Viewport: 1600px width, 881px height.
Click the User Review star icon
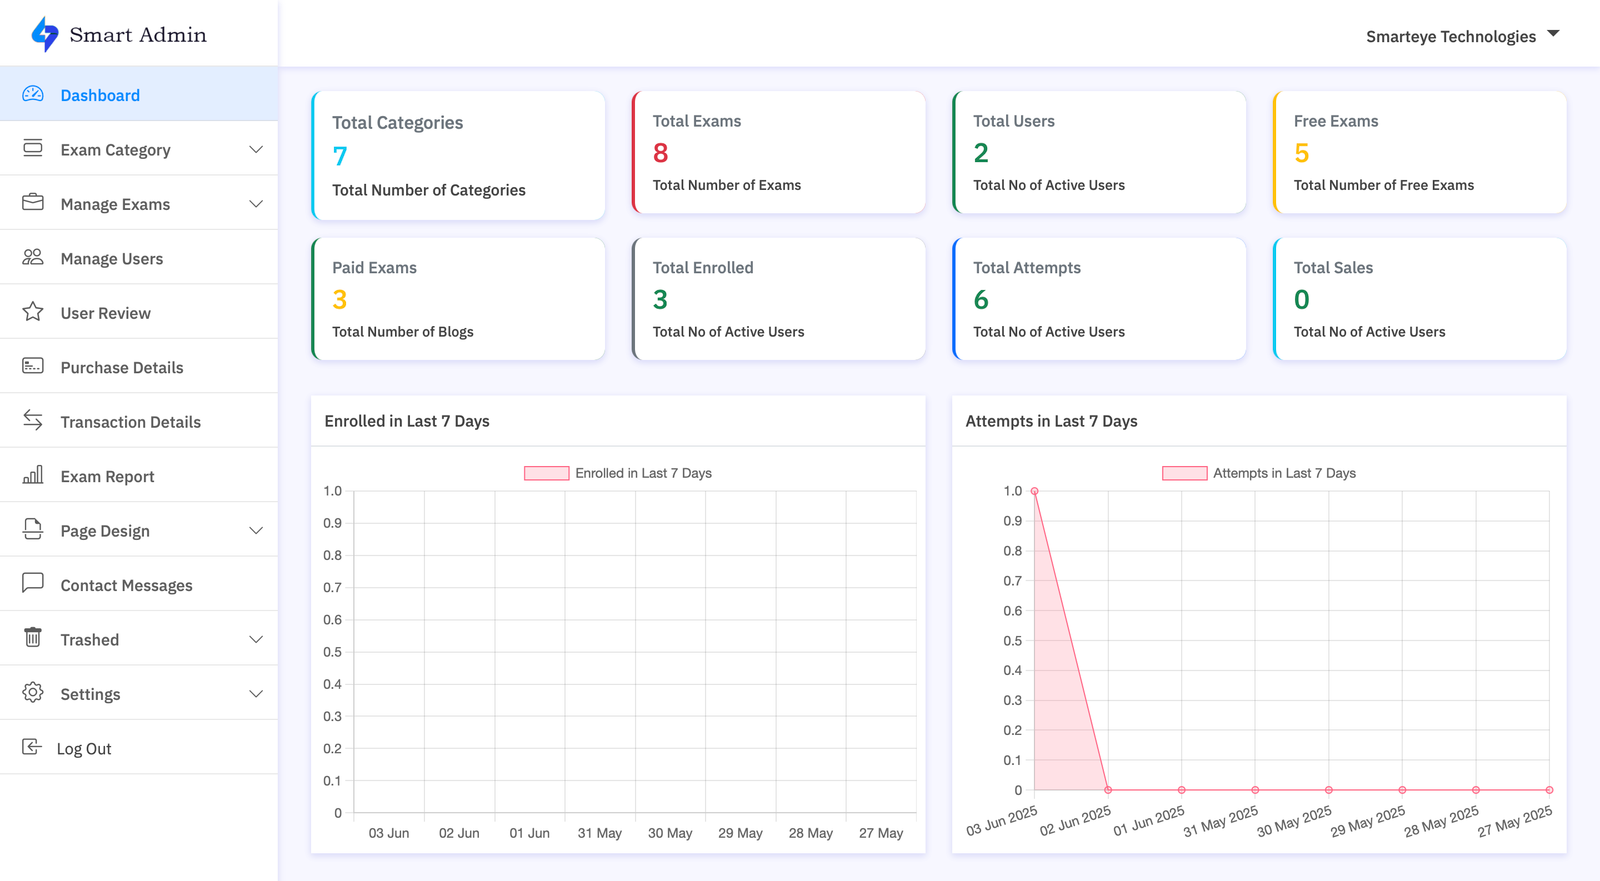click(x=33, y=312)
